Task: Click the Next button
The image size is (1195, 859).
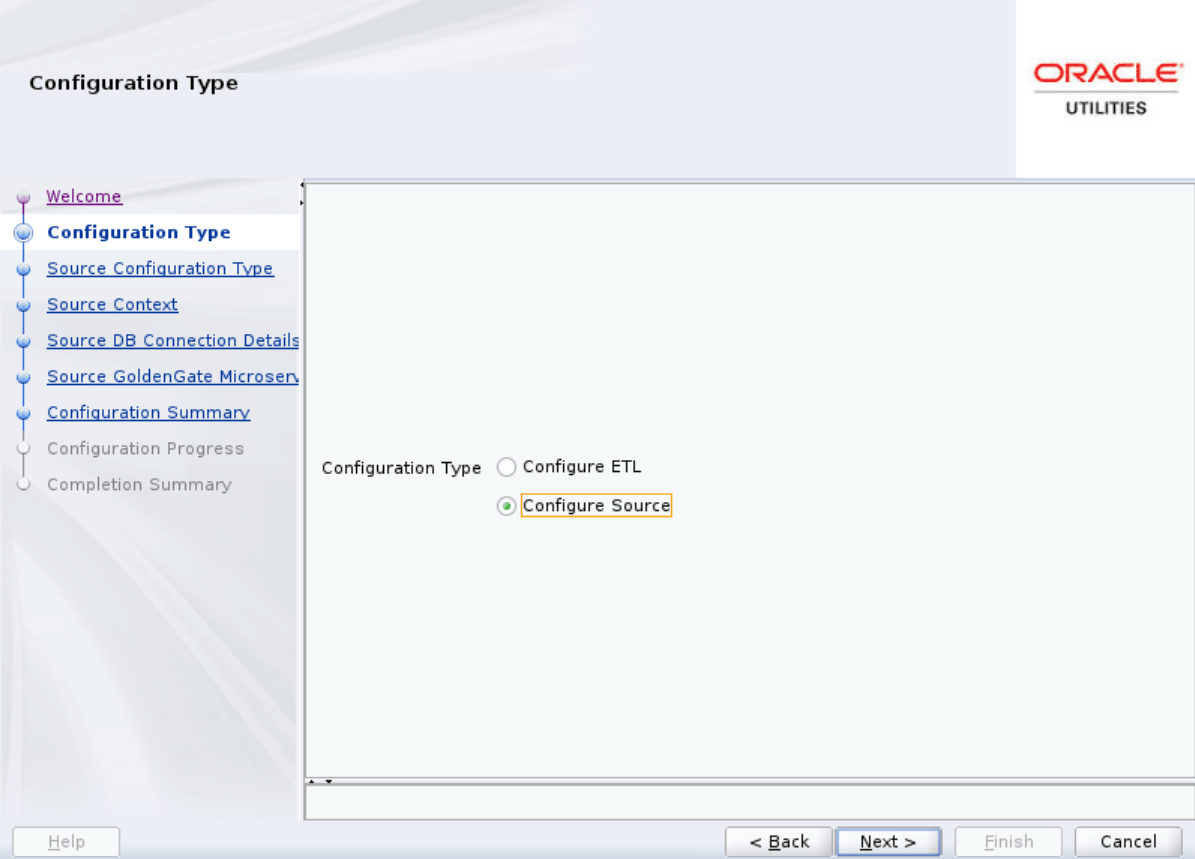Action: pos(889,841)
